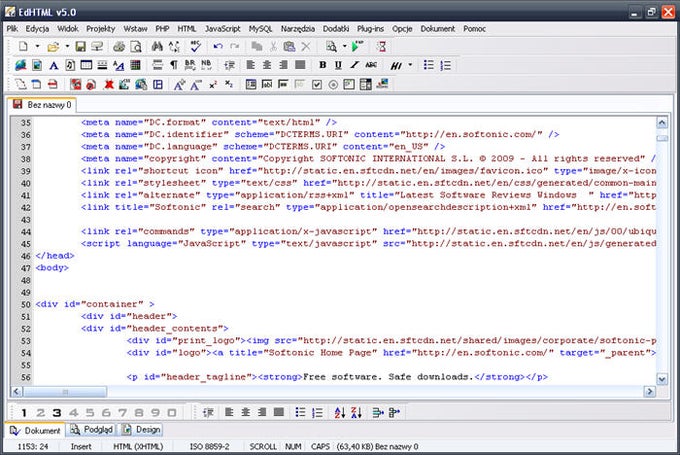Open dropdown arrow next to Open folder
The image size is (680, 455).
(x=67, y=46)
